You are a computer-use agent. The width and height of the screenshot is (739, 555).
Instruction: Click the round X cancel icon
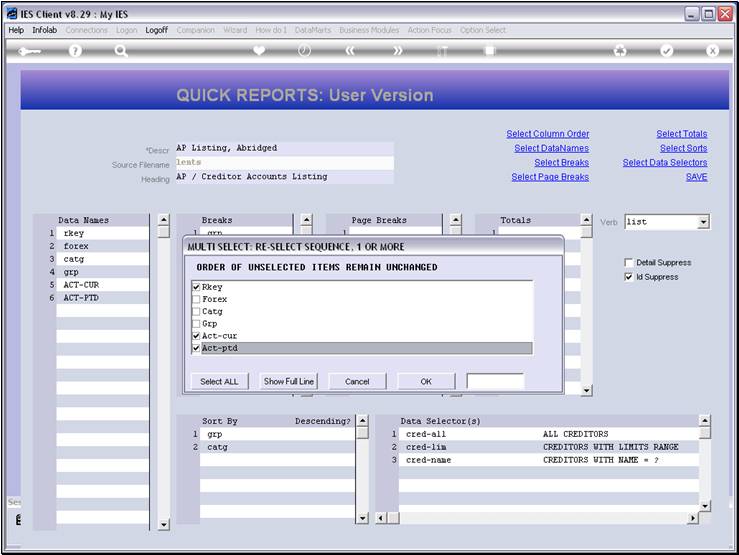712,51
